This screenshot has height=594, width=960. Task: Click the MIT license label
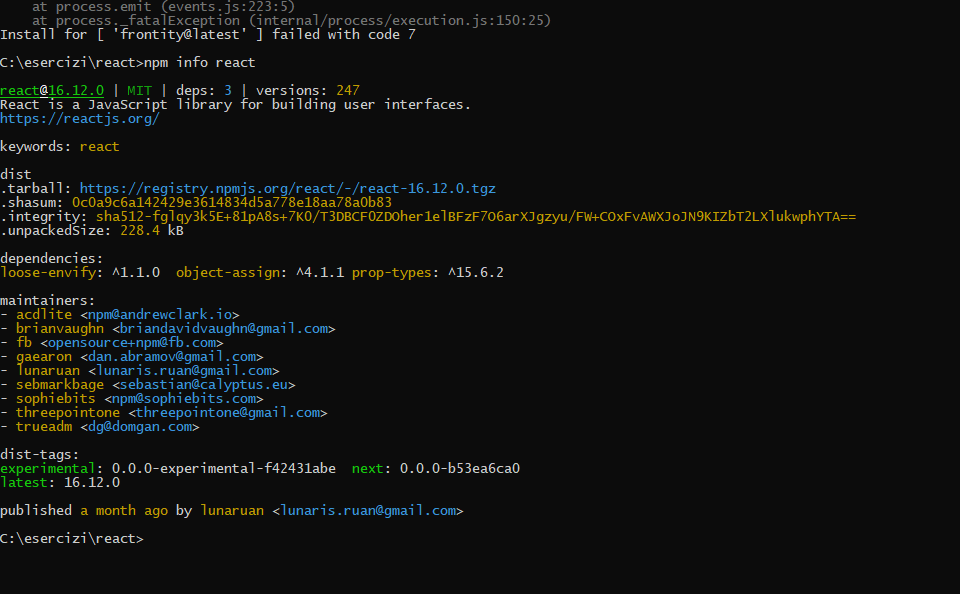tap(140, 90)
